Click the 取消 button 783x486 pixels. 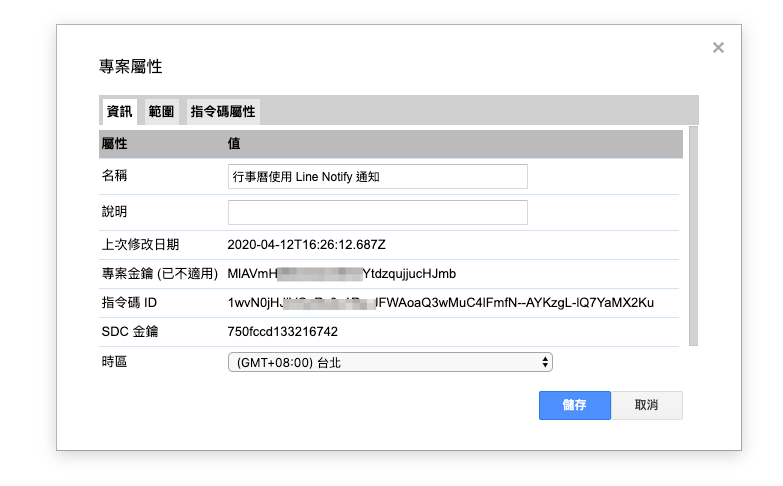point(646,405)
